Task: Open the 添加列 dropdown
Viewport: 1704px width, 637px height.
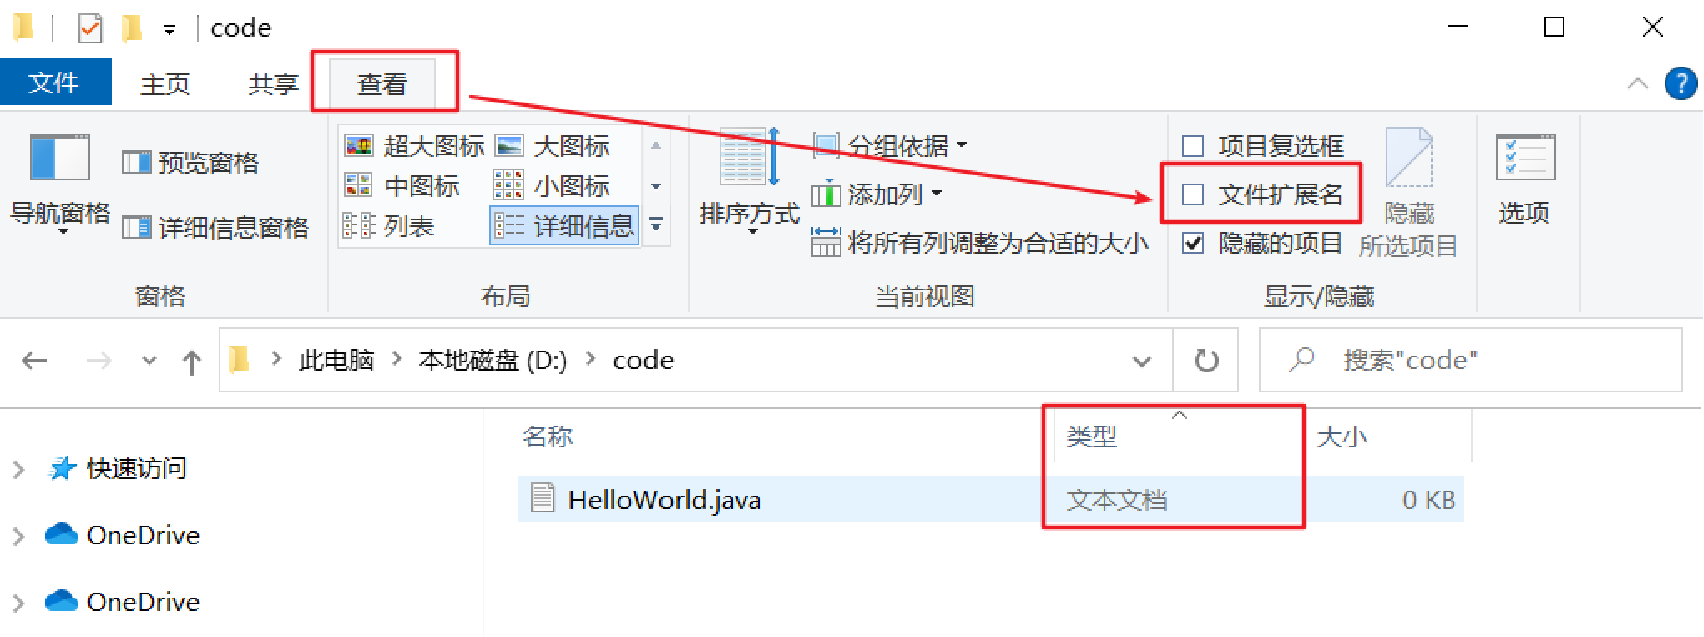Action: pyautogui.click(x=877, y=194)
